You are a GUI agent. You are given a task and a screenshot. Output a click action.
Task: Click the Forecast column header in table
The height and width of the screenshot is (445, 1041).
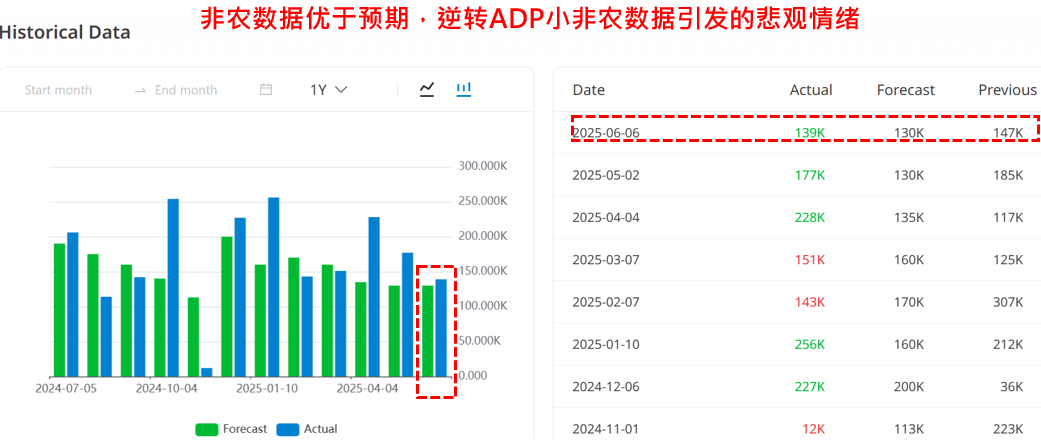coord(905,90)
